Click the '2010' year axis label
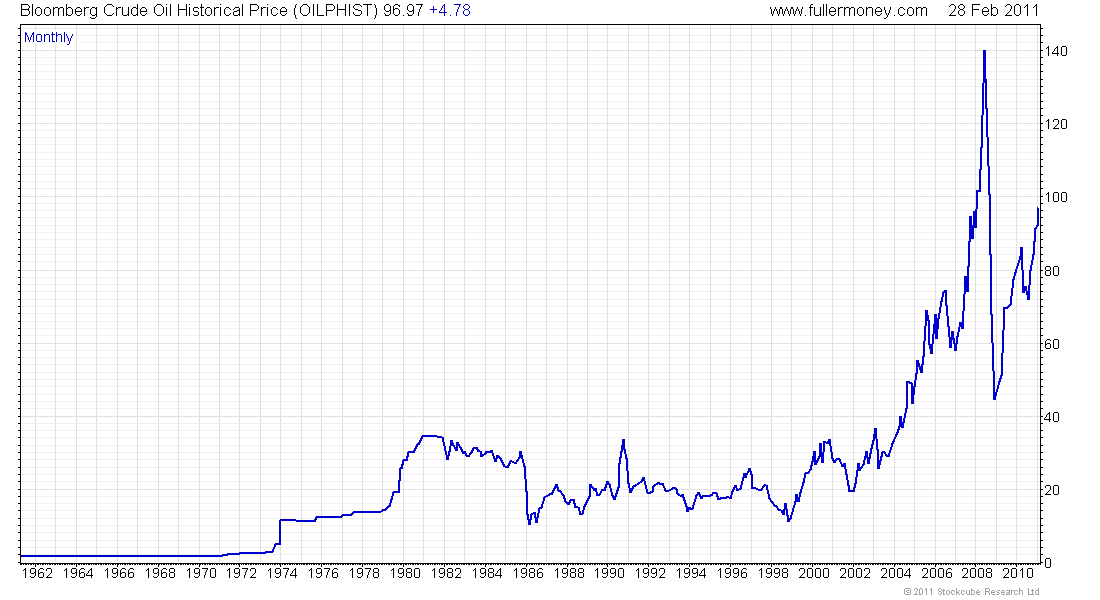The width and height of the screenshot is (1100, 600). (x=1018, y=573)
